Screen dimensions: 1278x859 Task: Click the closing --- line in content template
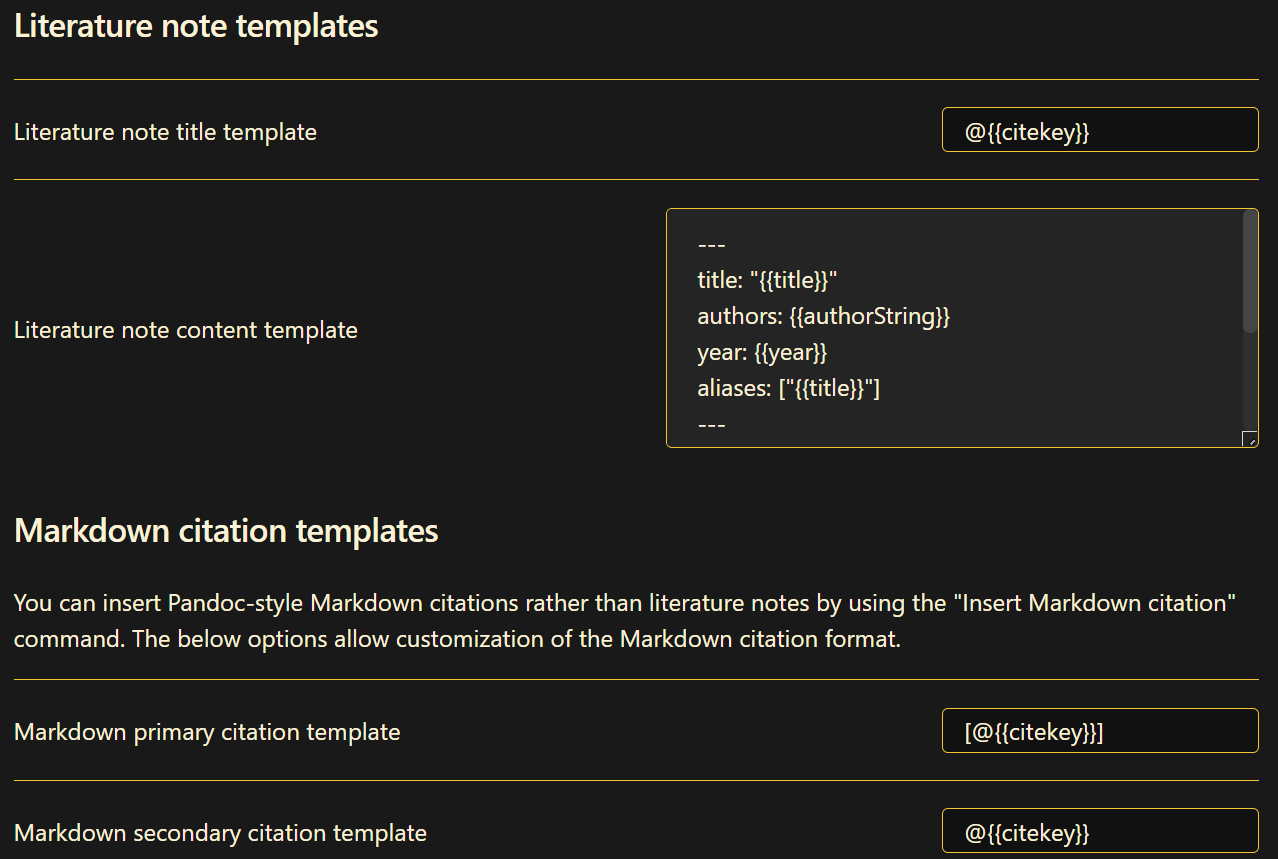coord(711,425)
